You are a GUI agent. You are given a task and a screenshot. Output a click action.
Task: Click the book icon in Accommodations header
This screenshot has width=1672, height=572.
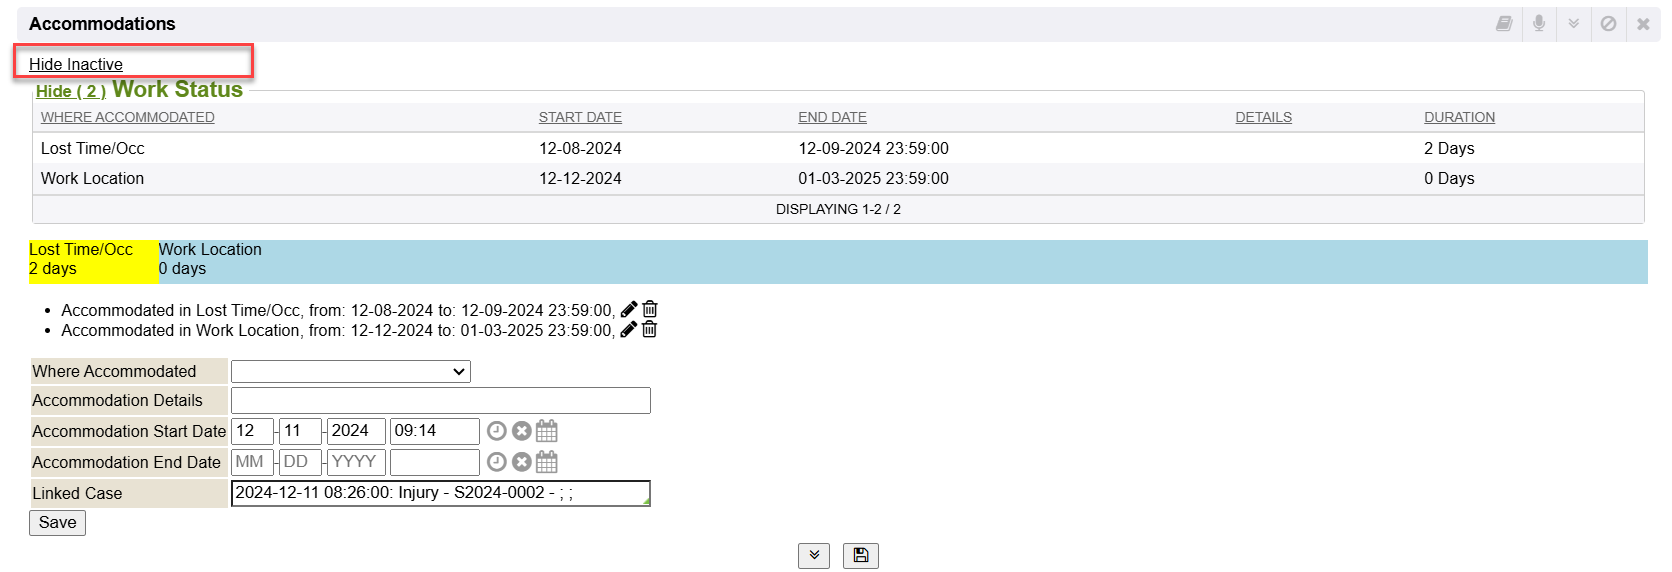[1503, 24]
